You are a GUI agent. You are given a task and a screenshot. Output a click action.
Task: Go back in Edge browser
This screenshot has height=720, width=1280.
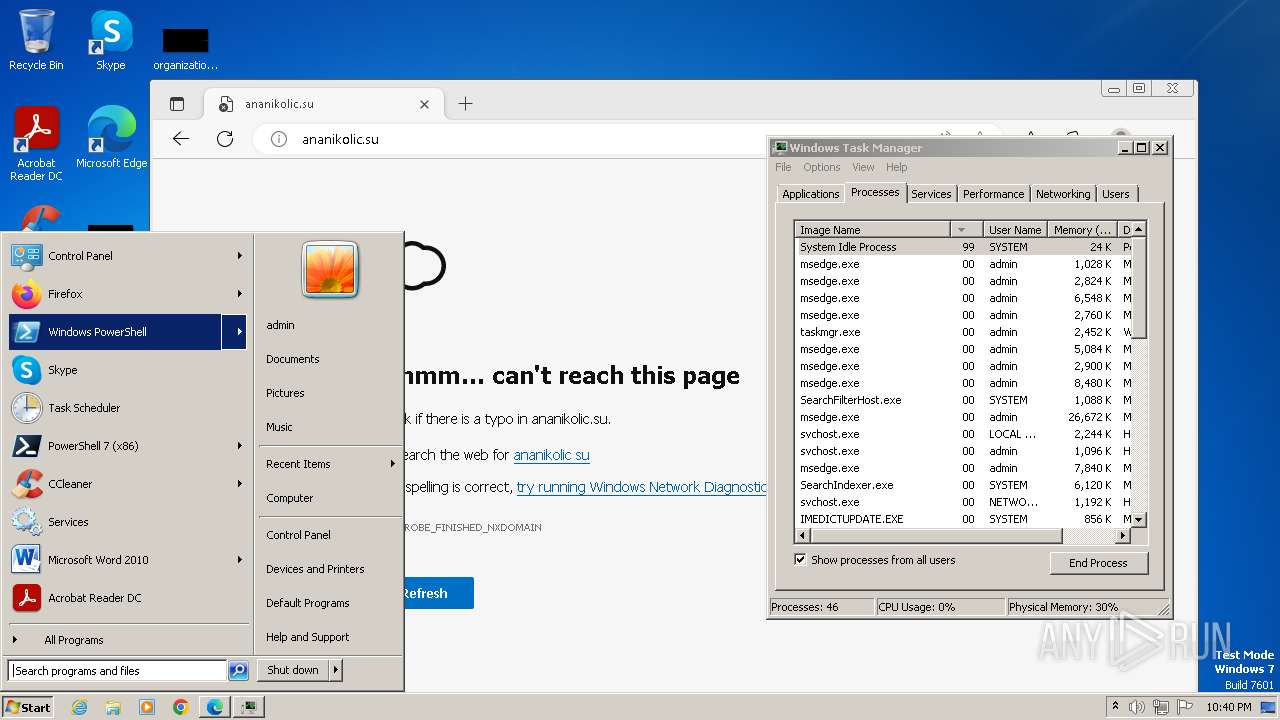coord(181,139)
